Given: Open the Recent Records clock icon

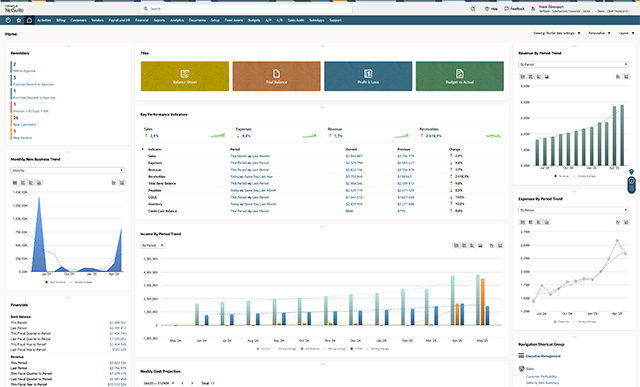Looking at the screenshot, I should click(x=8, y=20).
